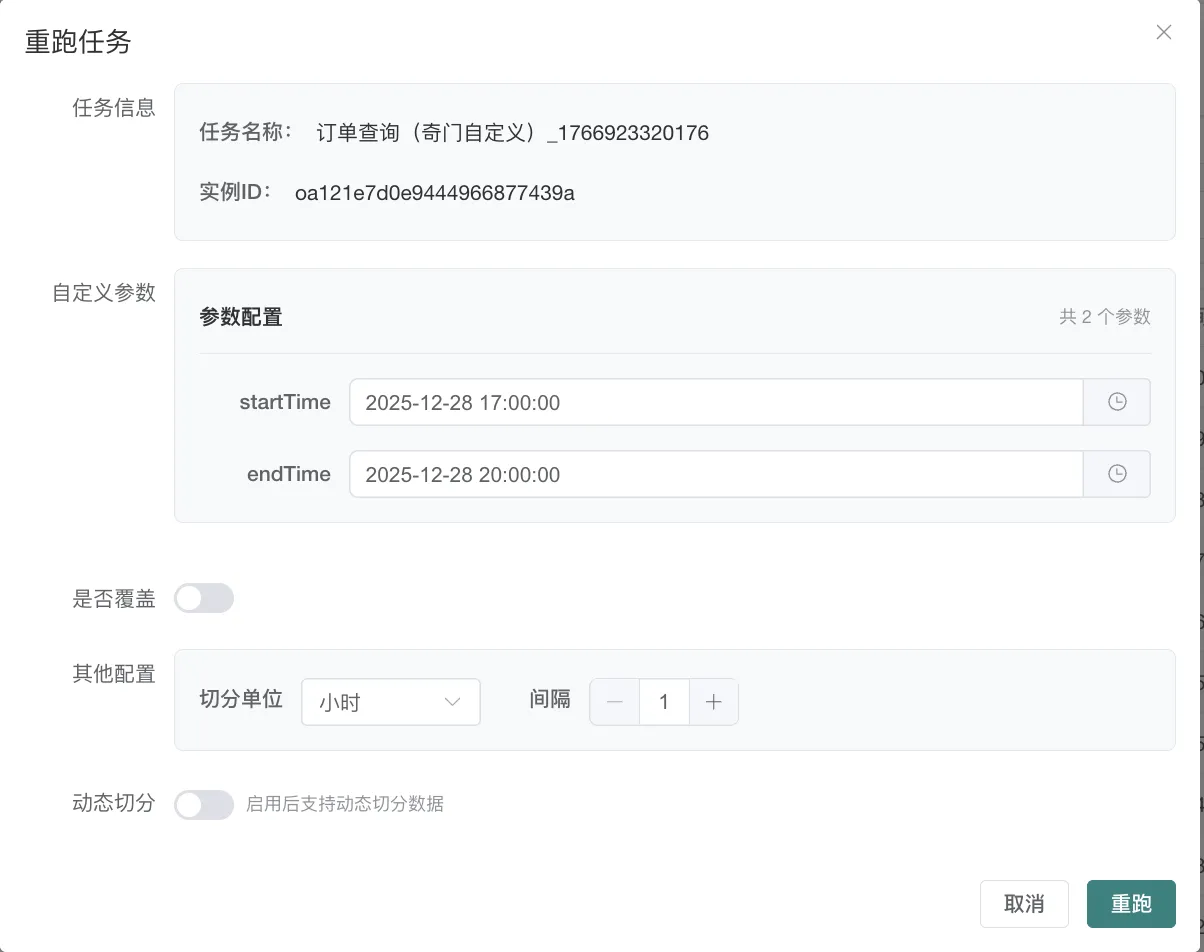Viewport: 1204px width, 952px height.
Task: Click the 参数配置 section heading
Action: (241, 317)
